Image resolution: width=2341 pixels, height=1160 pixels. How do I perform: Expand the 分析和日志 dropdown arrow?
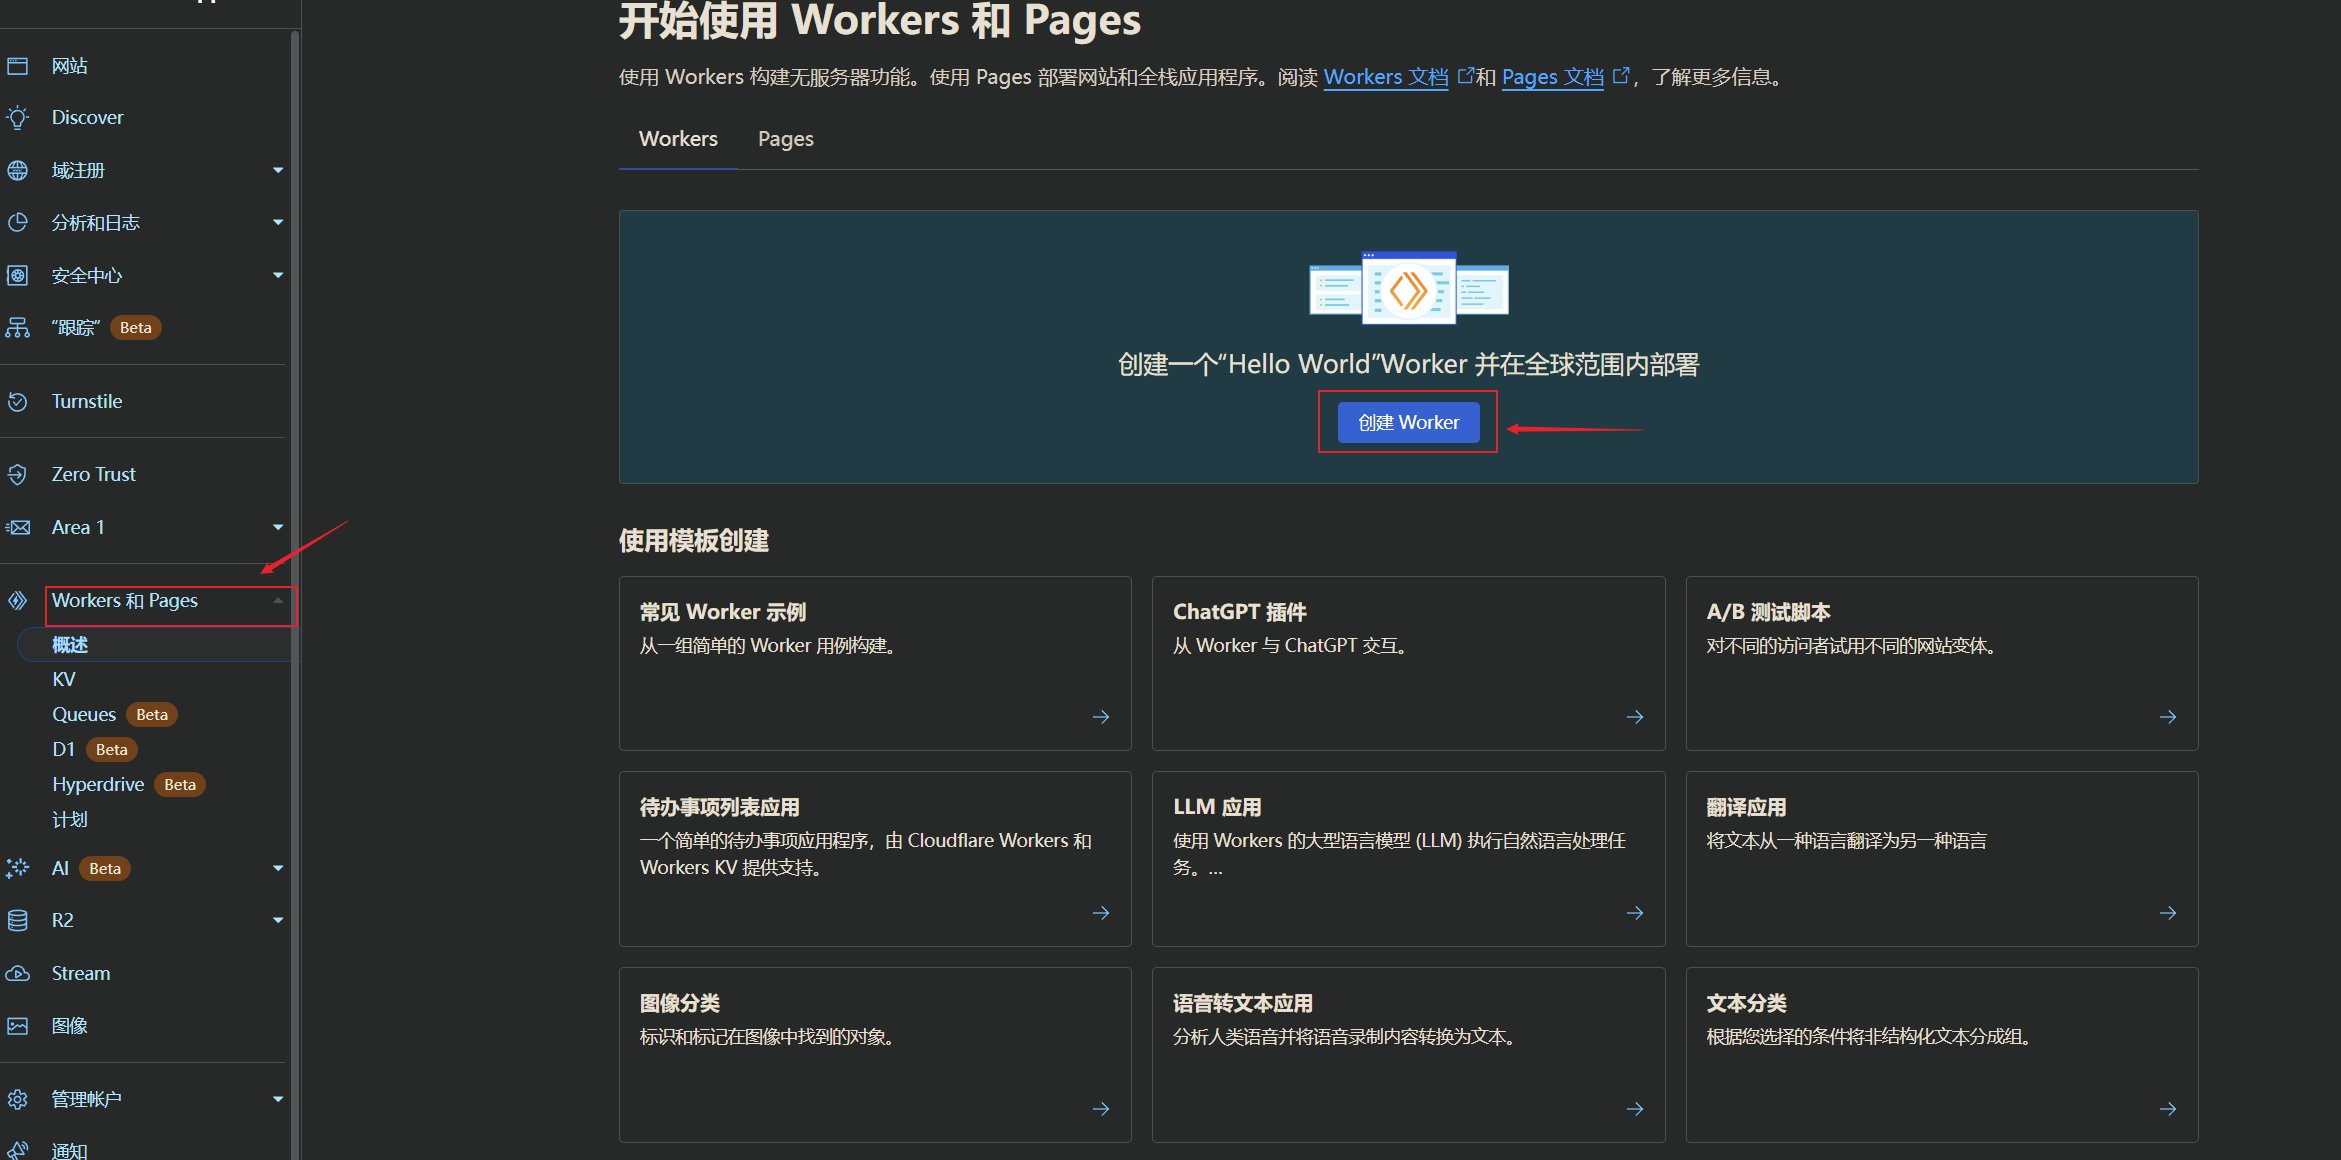click(278, 223)
